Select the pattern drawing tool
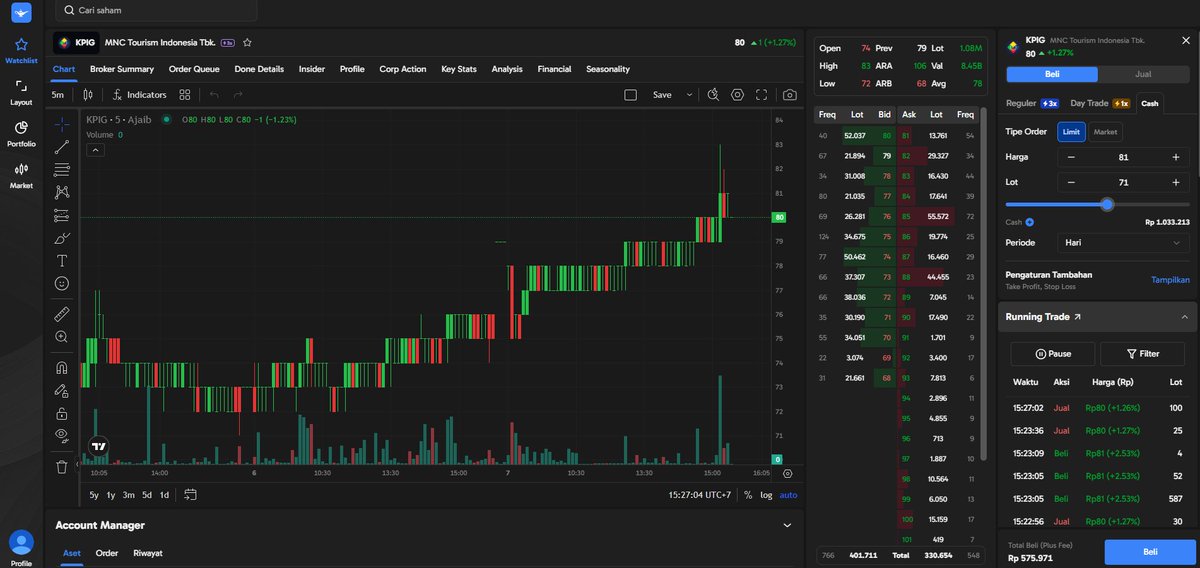Image resolution: width=1200 pixels, height=568 pixels. click(62, 192)
